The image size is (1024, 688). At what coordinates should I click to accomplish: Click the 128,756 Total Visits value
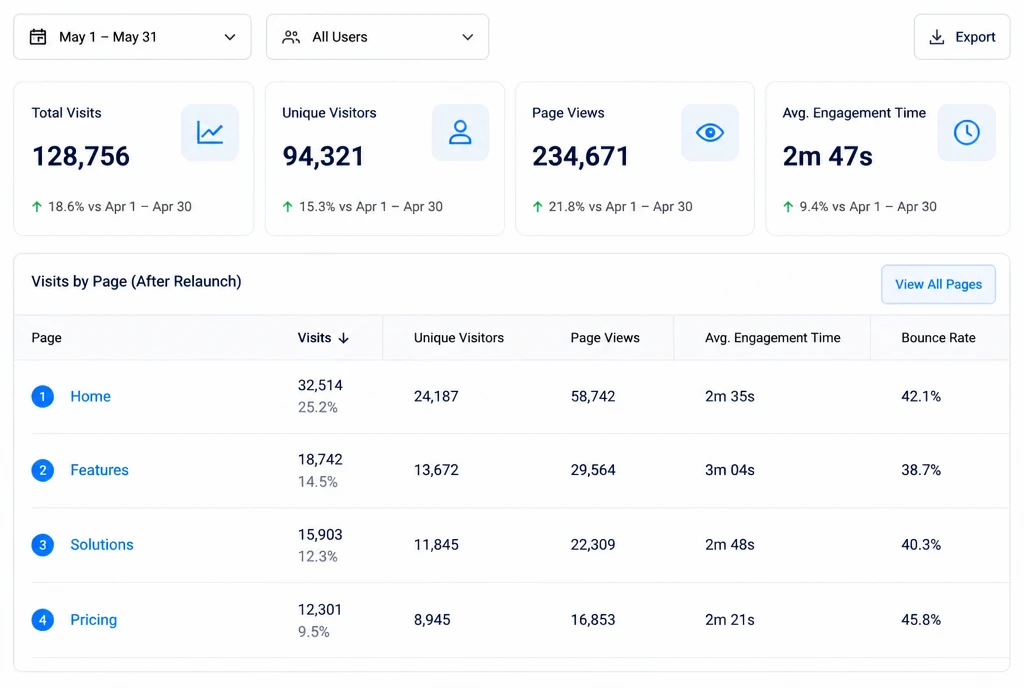81,157
